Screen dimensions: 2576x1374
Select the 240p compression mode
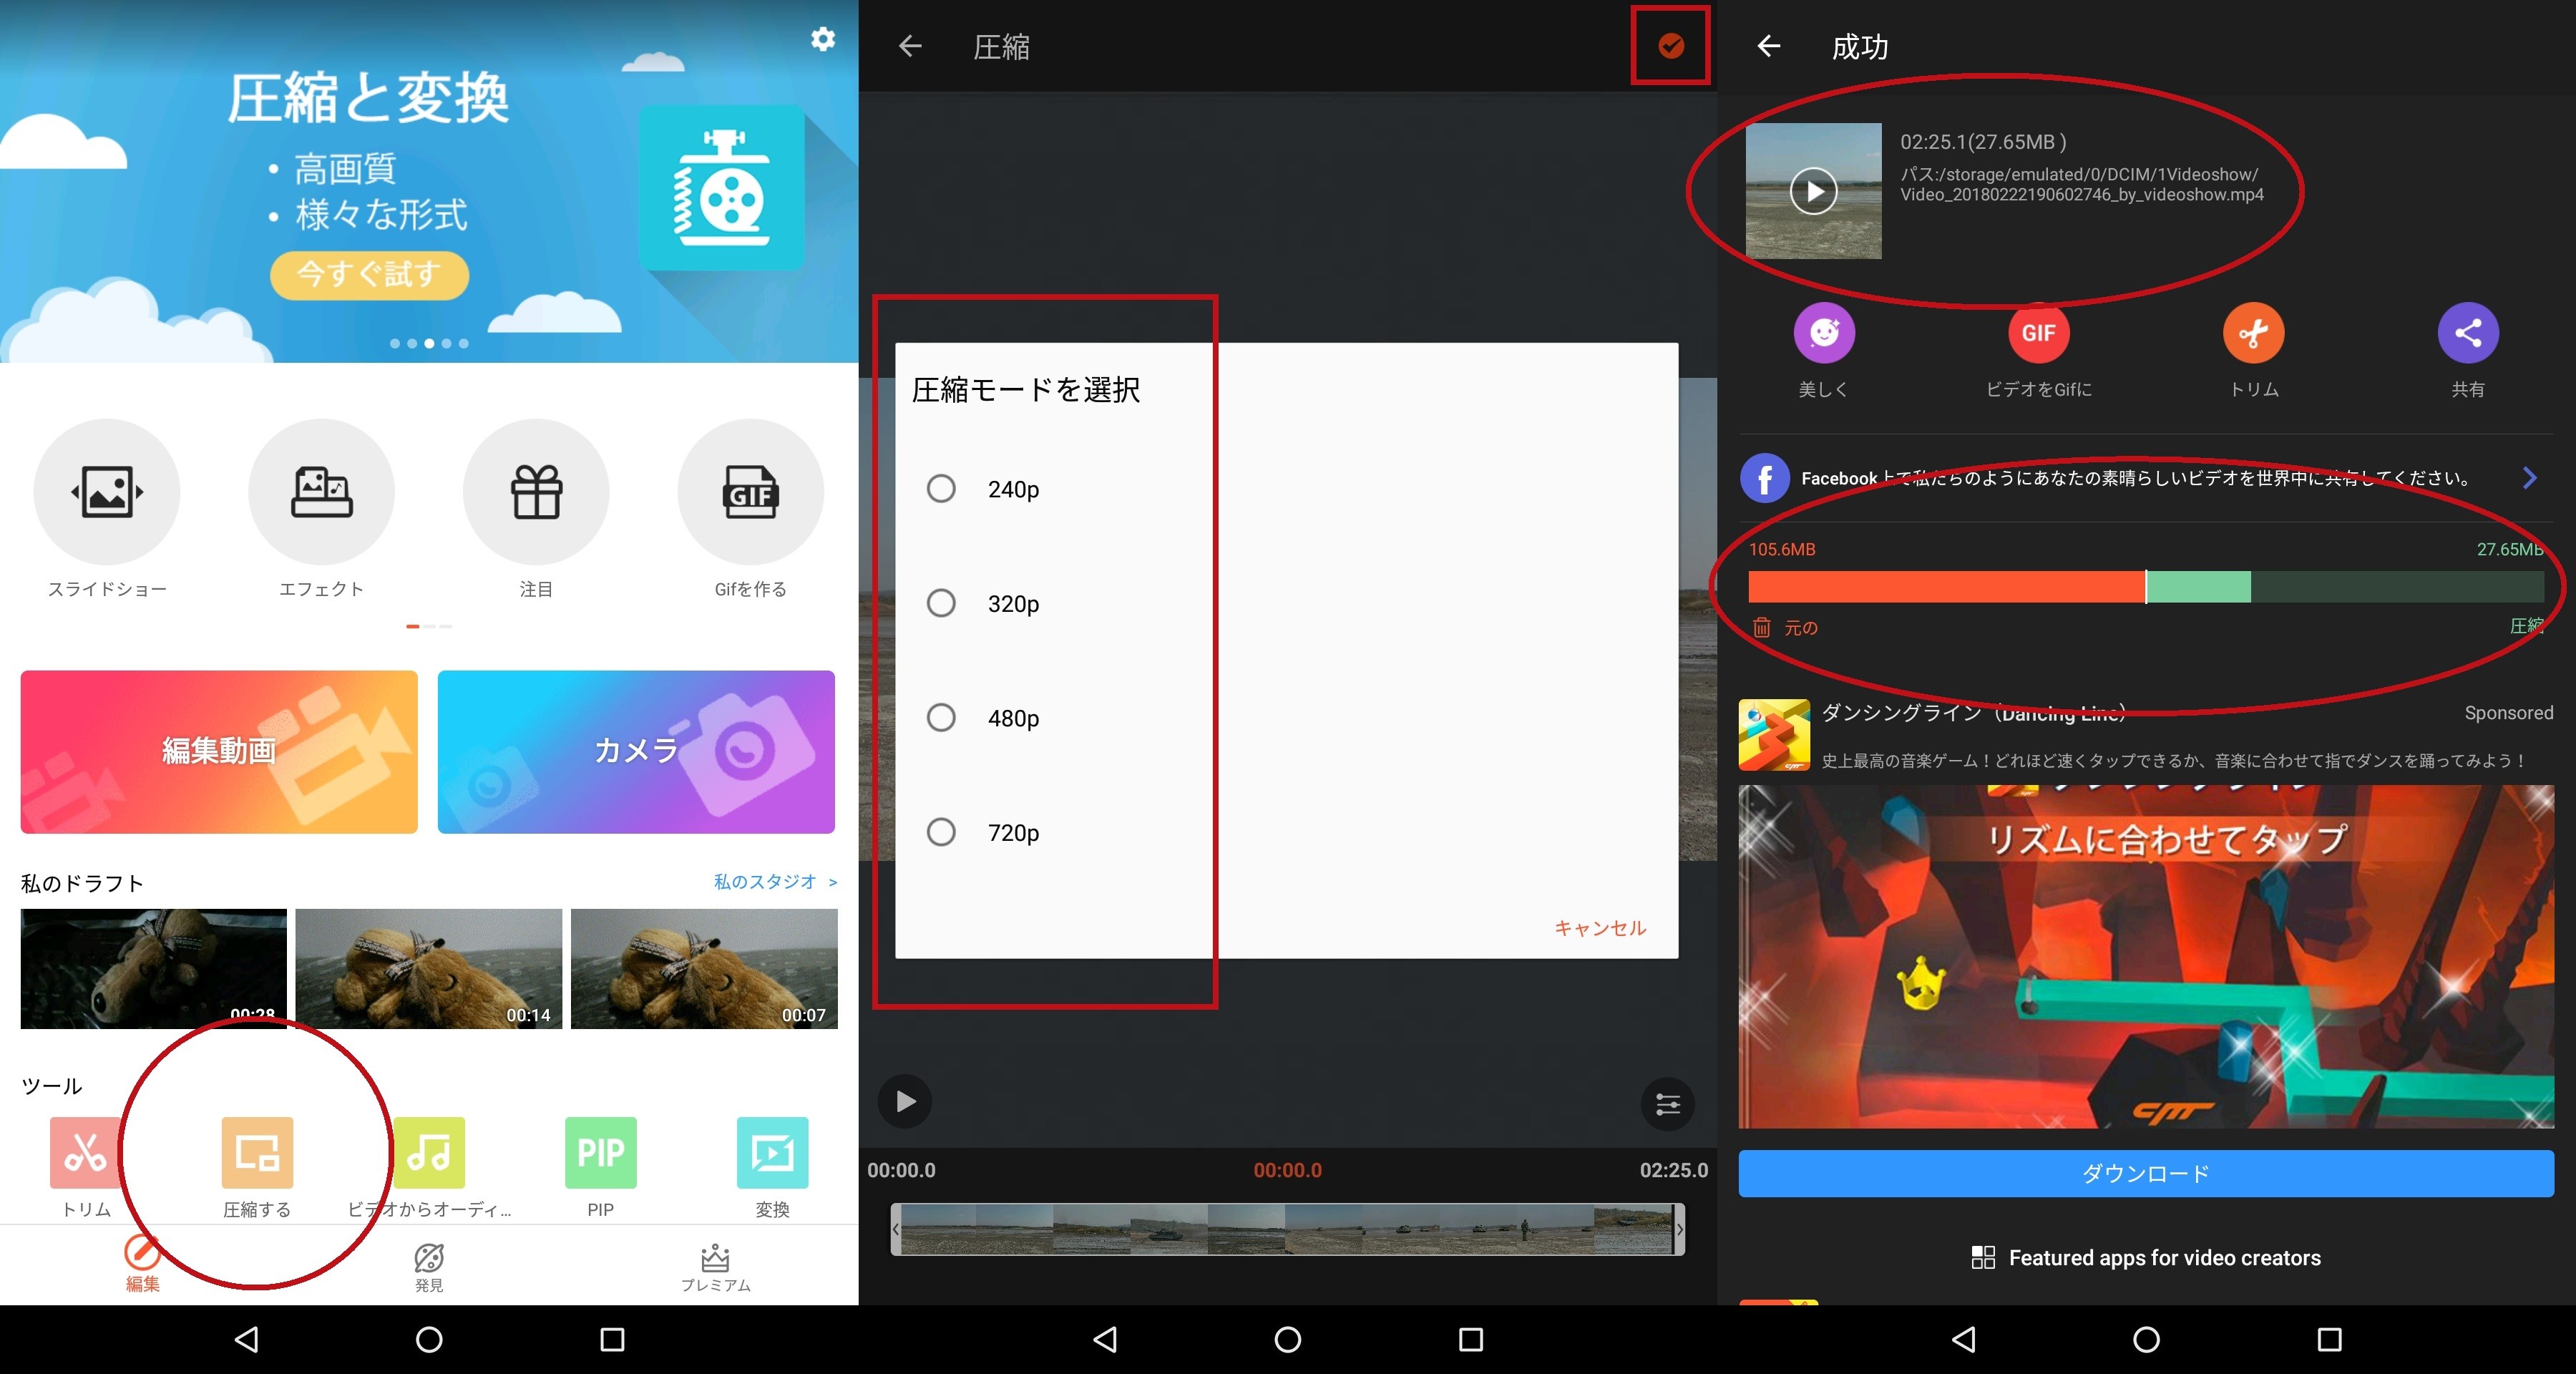(x=941, y=489)
